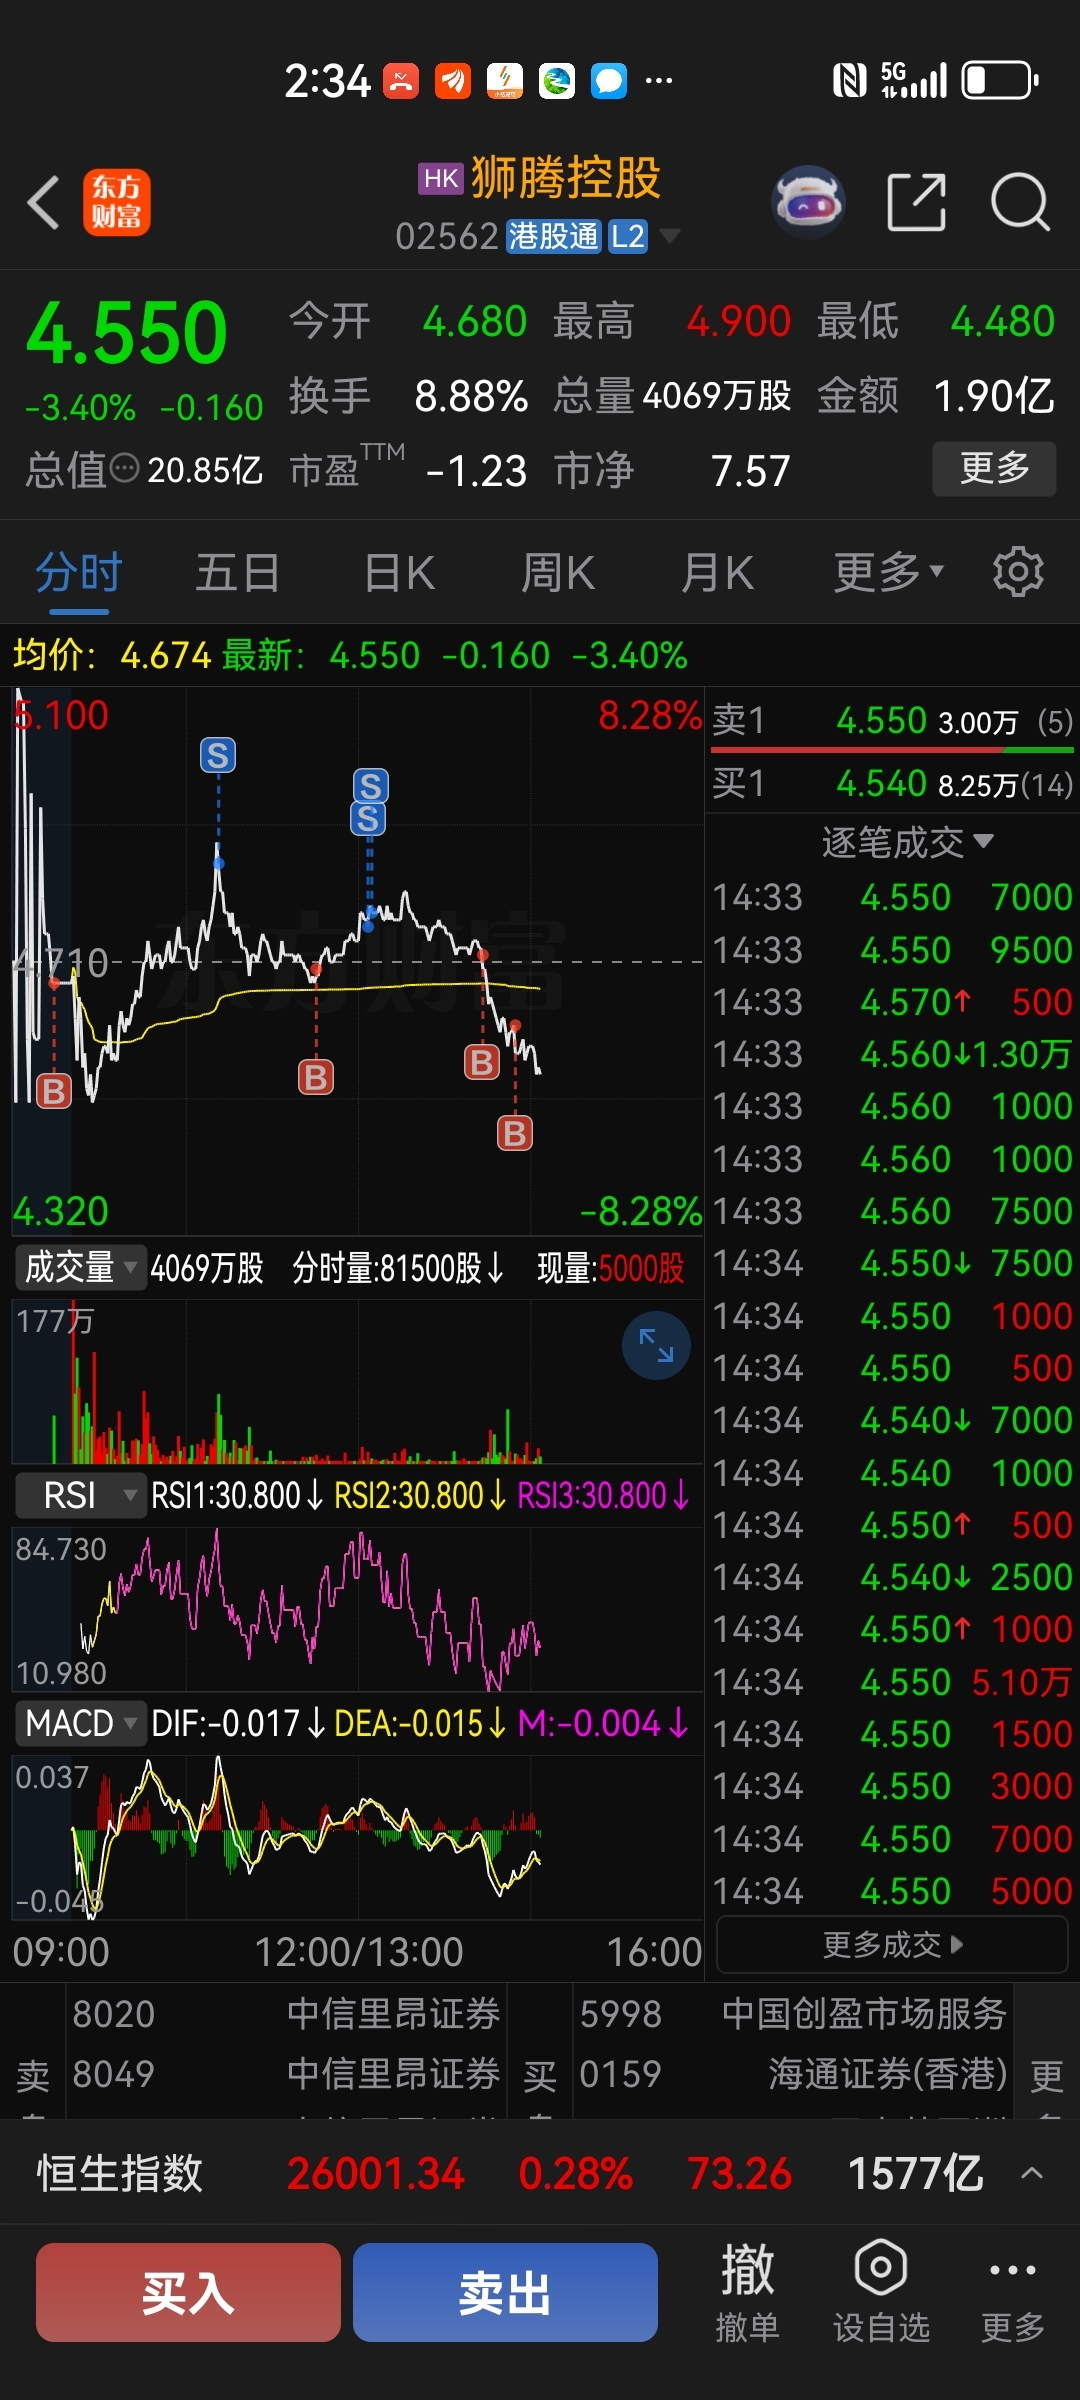Viewport: 1080px width, 2400px height.
Task: Open the RSI indicator dropdown
Action: pyautogui.click(x=80, y=1496)
